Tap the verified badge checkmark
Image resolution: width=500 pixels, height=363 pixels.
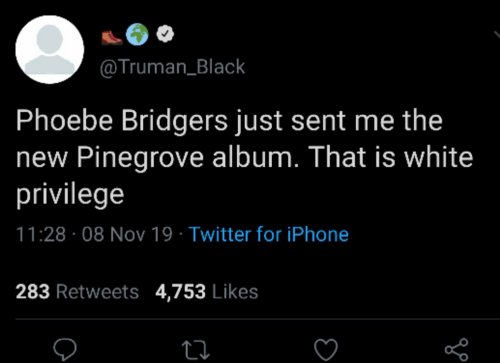[165, 34]
